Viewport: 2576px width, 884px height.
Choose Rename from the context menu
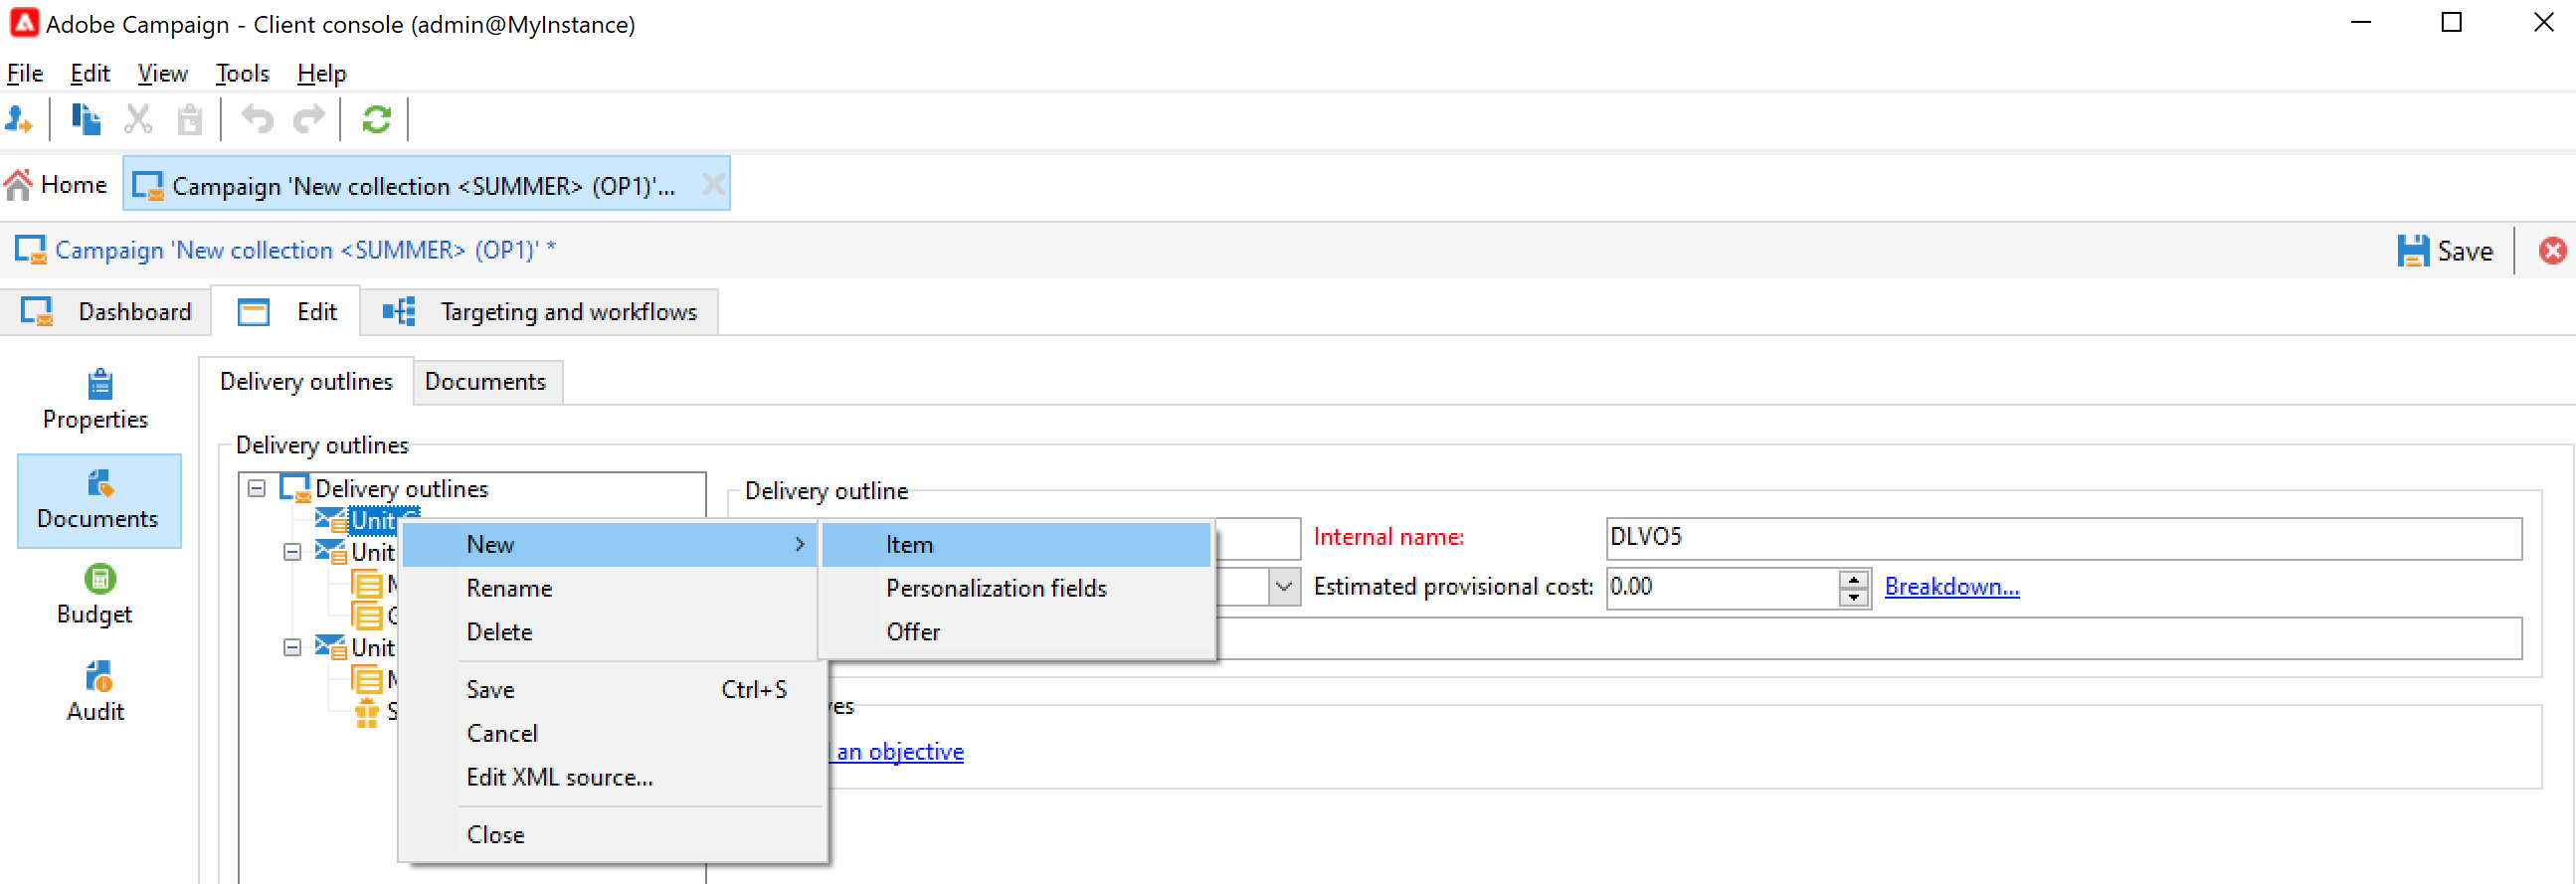click(610, 589)
